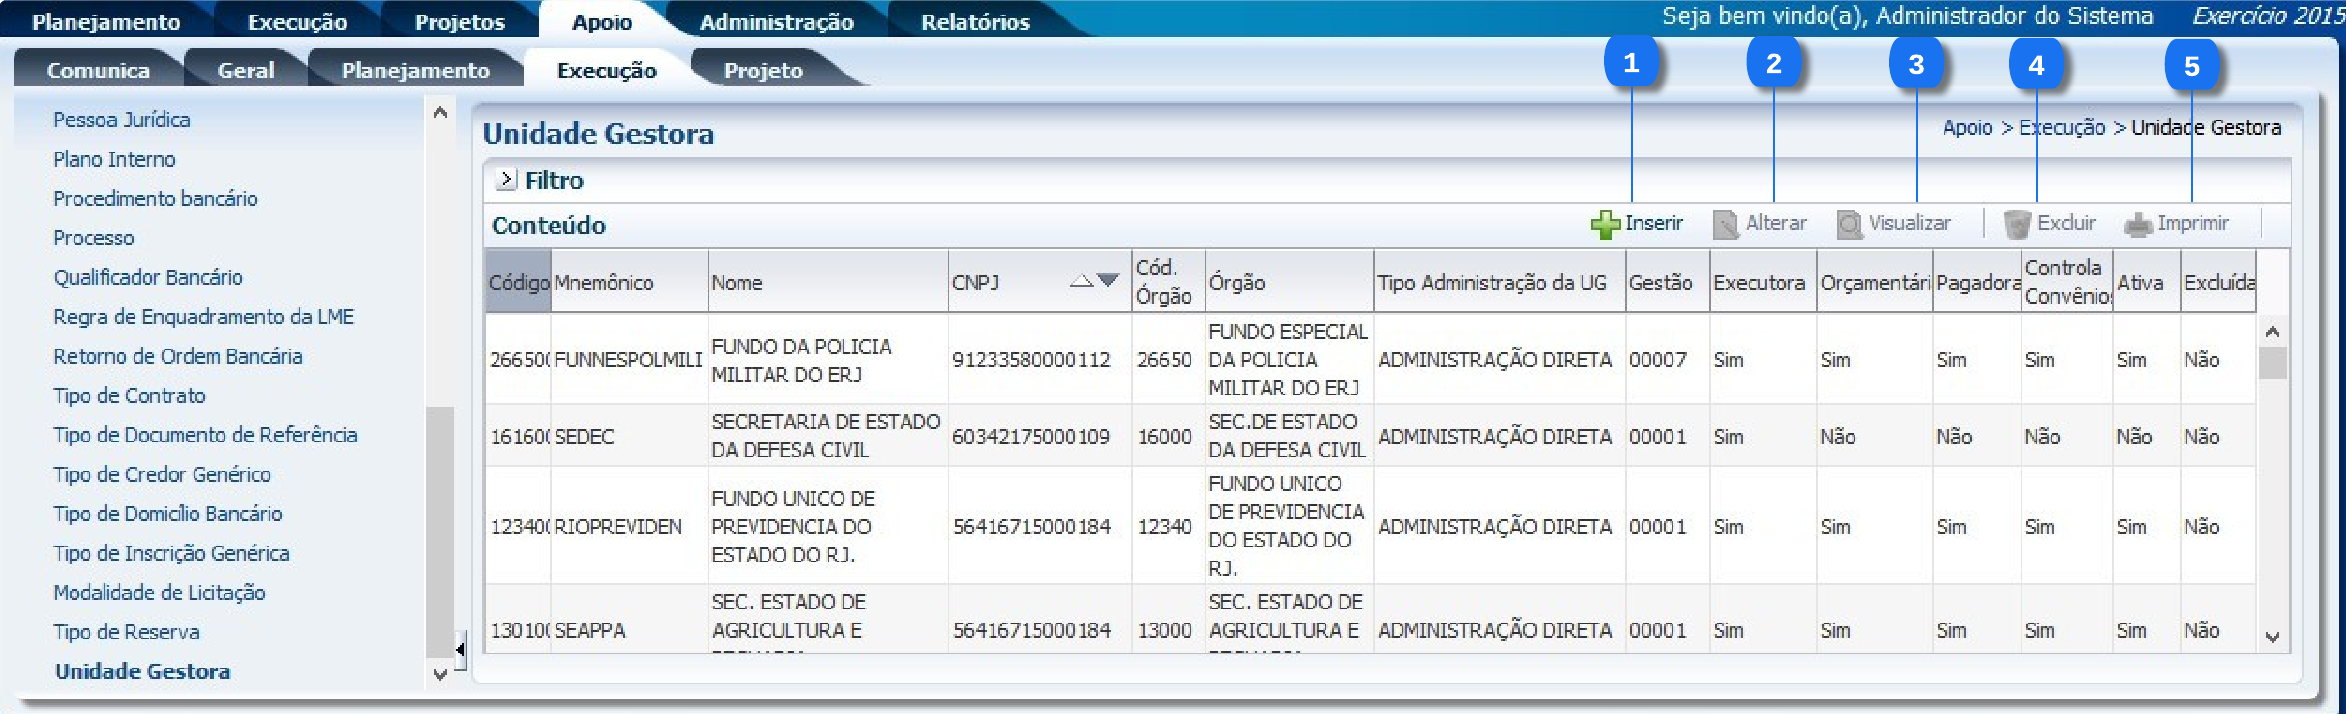The height and width of the screenshot is (714, 2346).
Task: Open Tipo de Contrato in sidebar
Action: pyautogui.click(x=129, y=396)
